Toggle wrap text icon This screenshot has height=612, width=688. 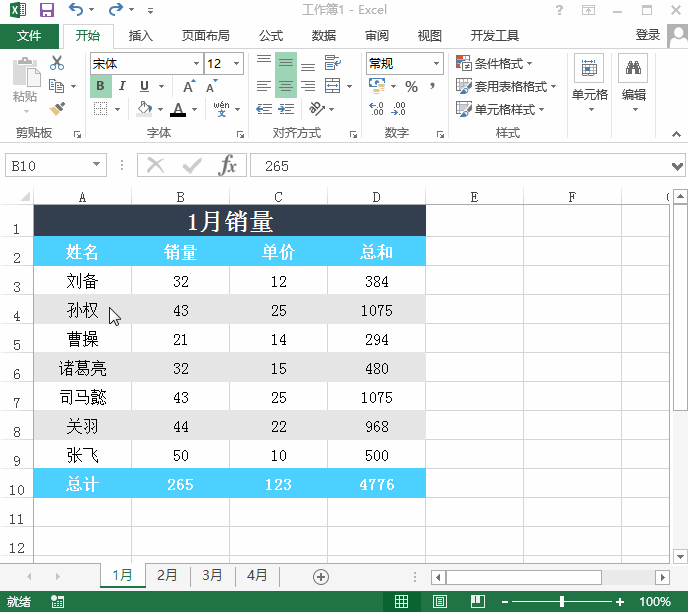[x=332, y=63]
